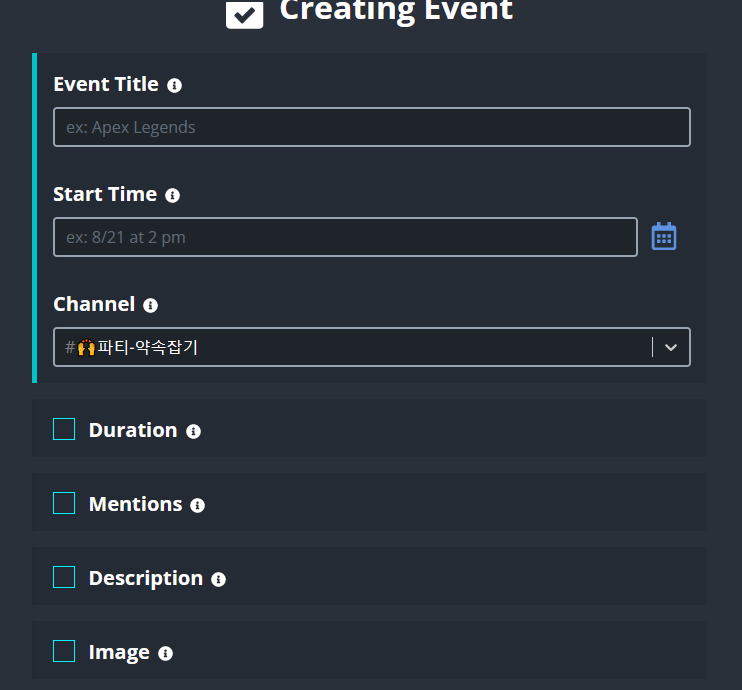Focus the Event Title input field
The image size is (742, 690).
point(372,127)
